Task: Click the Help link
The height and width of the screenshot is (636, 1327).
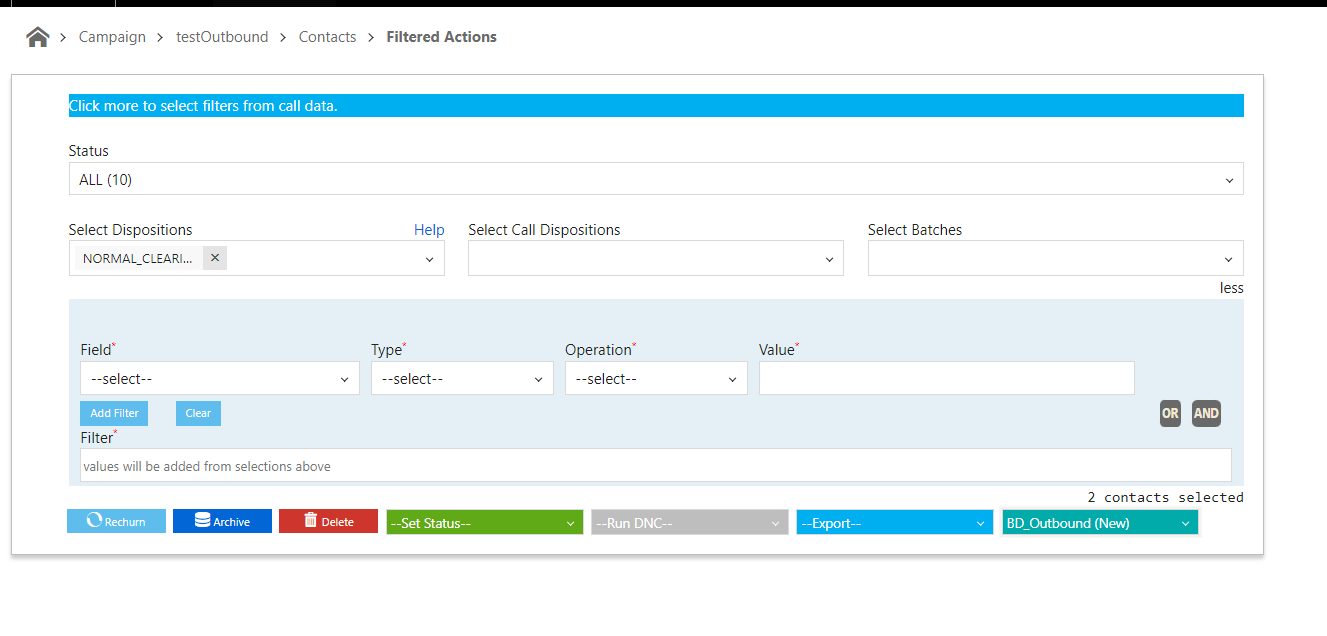Action: [x=429, y=230]
